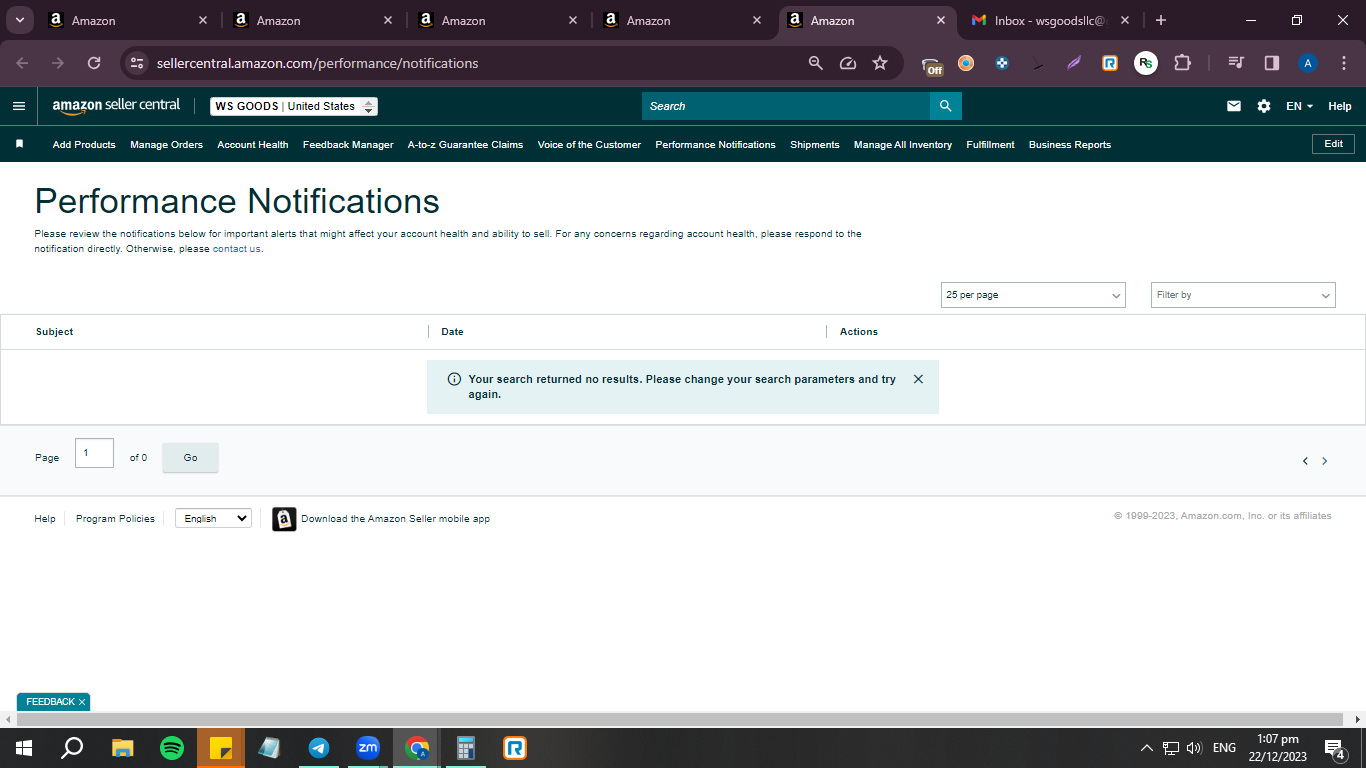Click the search magnifier button
Image resolution: width=1366 pixels, height=768 pixels.
[945, 106]
